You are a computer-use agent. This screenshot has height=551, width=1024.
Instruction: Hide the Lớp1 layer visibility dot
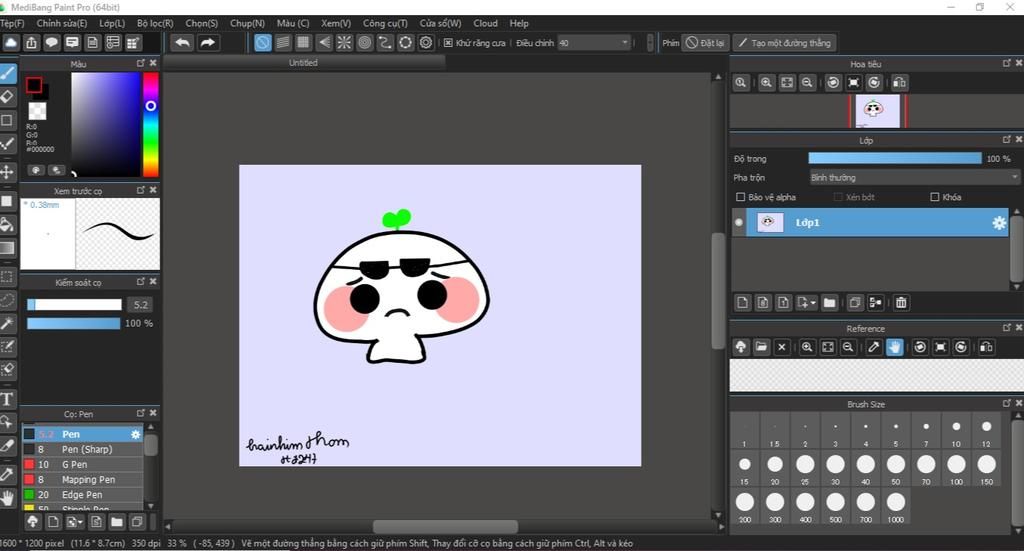[x=739, y=223]
